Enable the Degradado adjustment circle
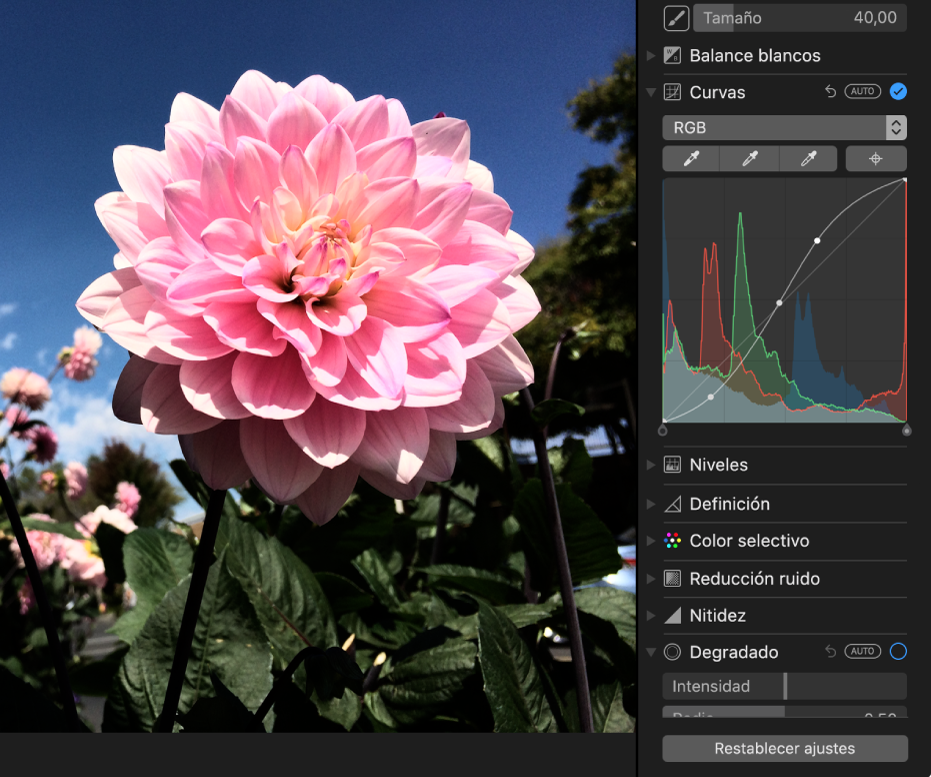 898,652
